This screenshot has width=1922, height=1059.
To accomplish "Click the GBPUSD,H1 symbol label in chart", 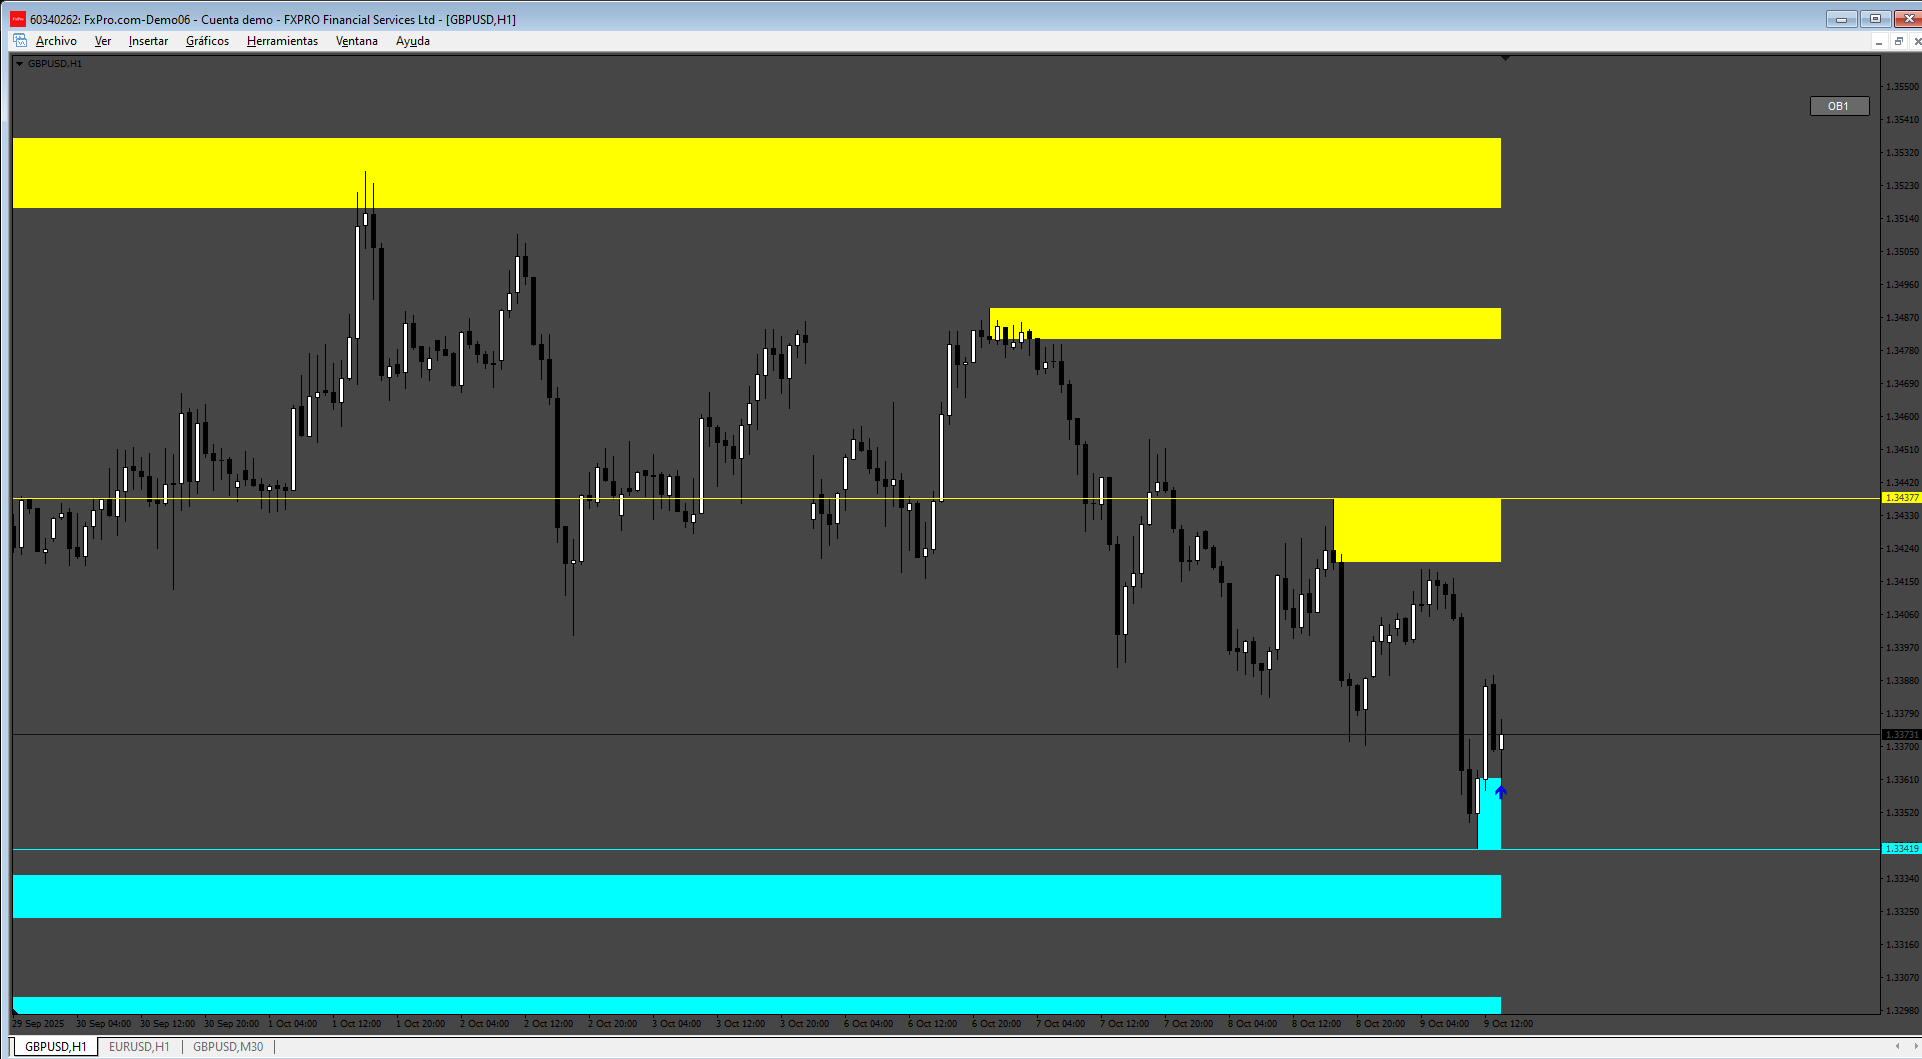I will [x=55, y=63].
